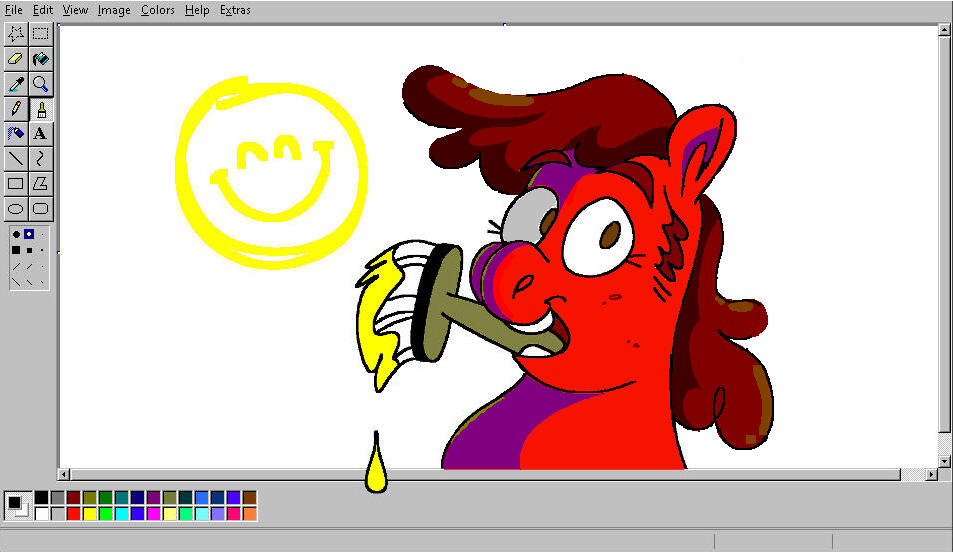The height and width of the screenshot is (552, 953).
Task: Choose the Eraser tool
Action: (16, 58)
